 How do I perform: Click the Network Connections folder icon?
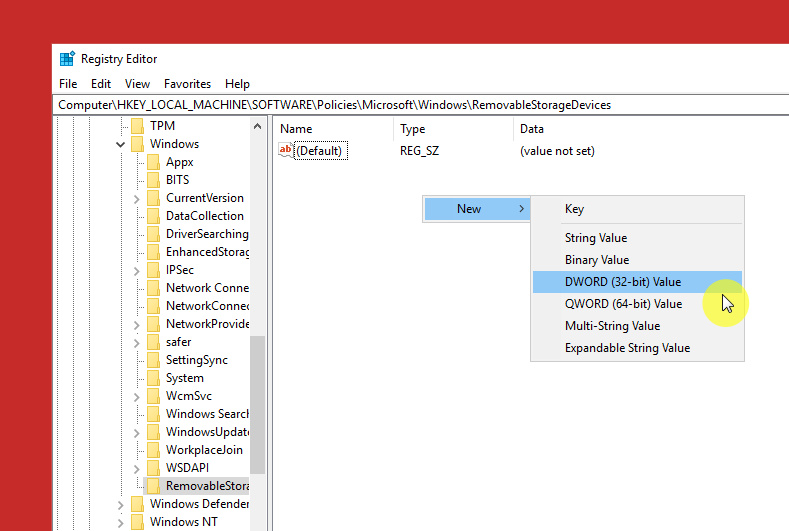(153, 288)
